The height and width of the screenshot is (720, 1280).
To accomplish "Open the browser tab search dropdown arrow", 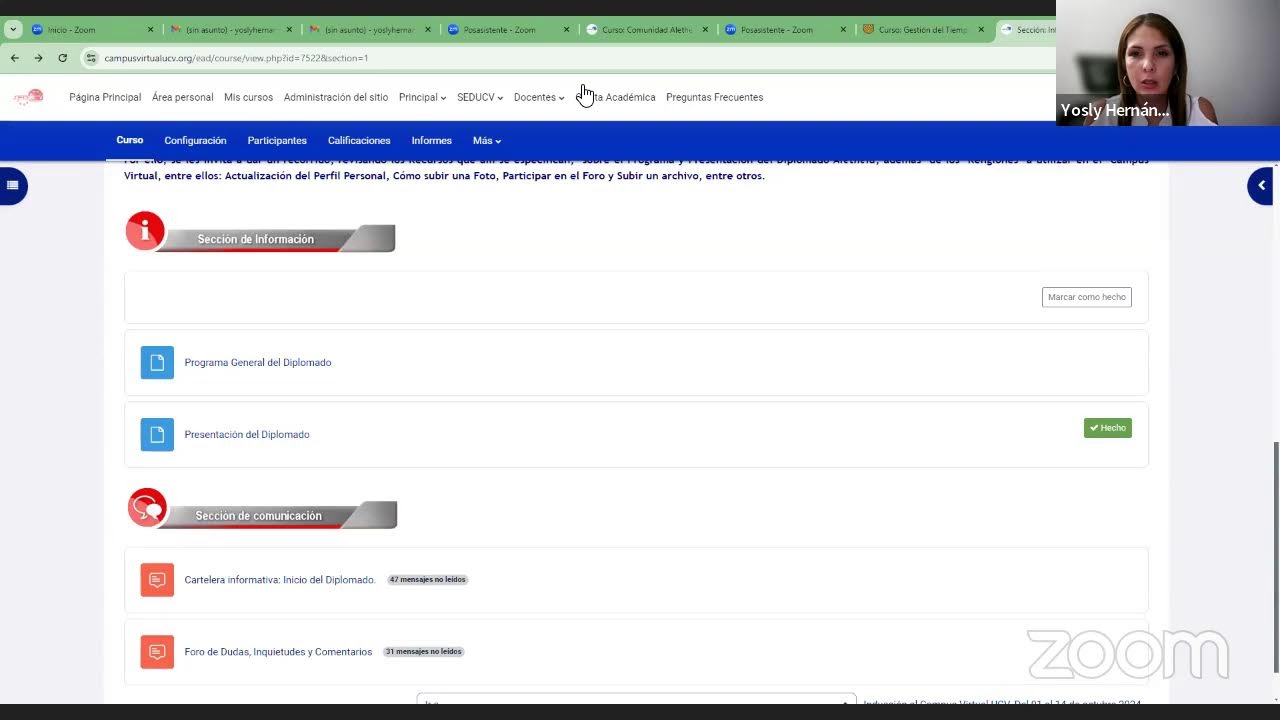I will (13, 30).
